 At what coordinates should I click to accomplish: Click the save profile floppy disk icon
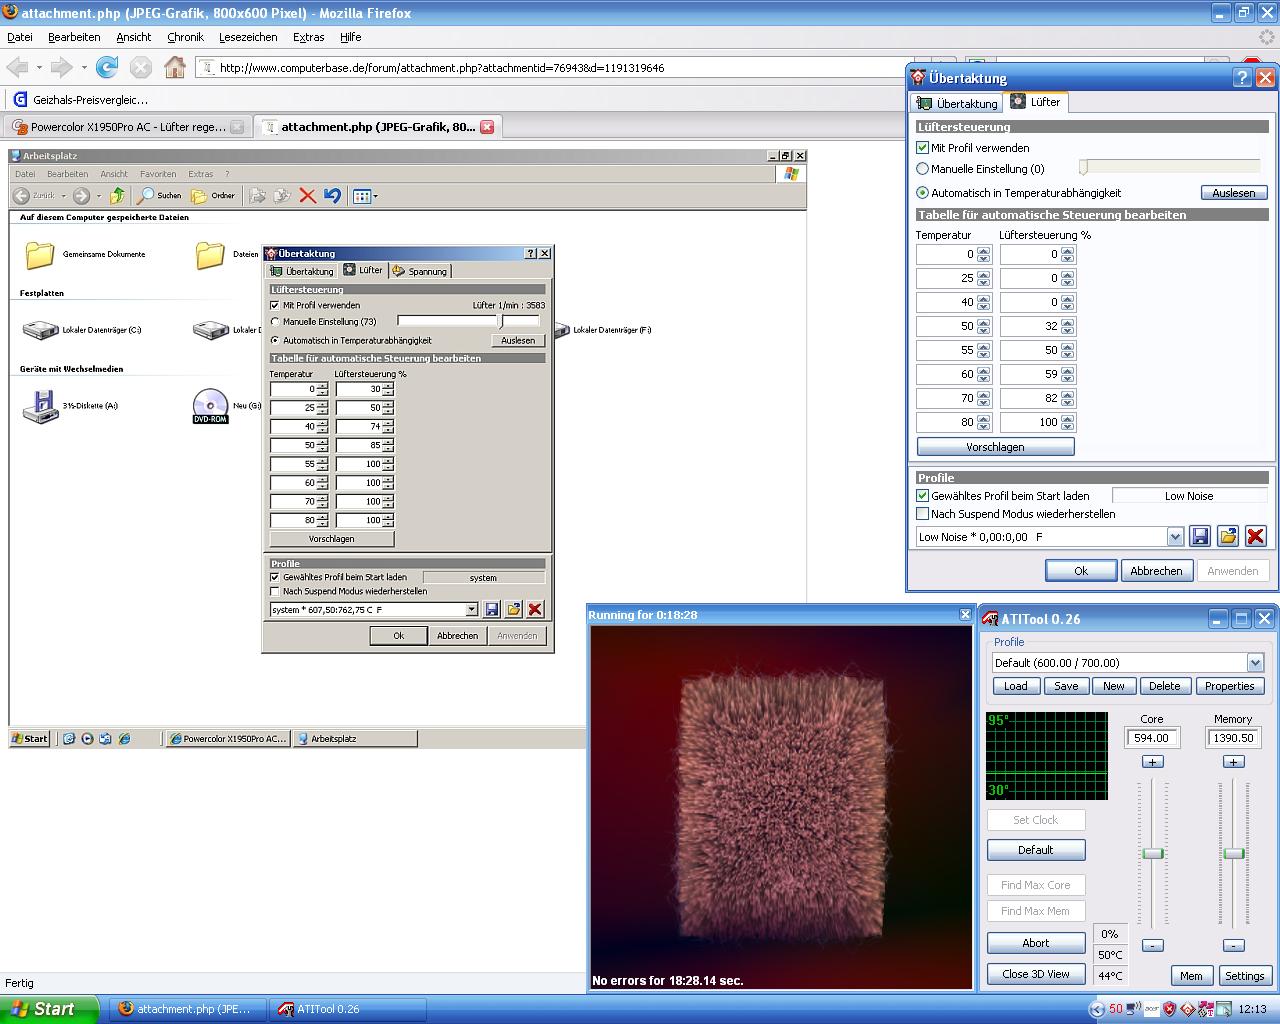pos(1200,537)
